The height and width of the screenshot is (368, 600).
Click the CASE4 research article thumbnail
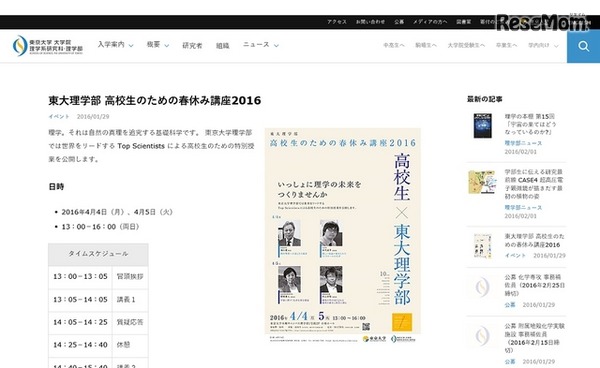pyautogui.click(x=481, y=182)
